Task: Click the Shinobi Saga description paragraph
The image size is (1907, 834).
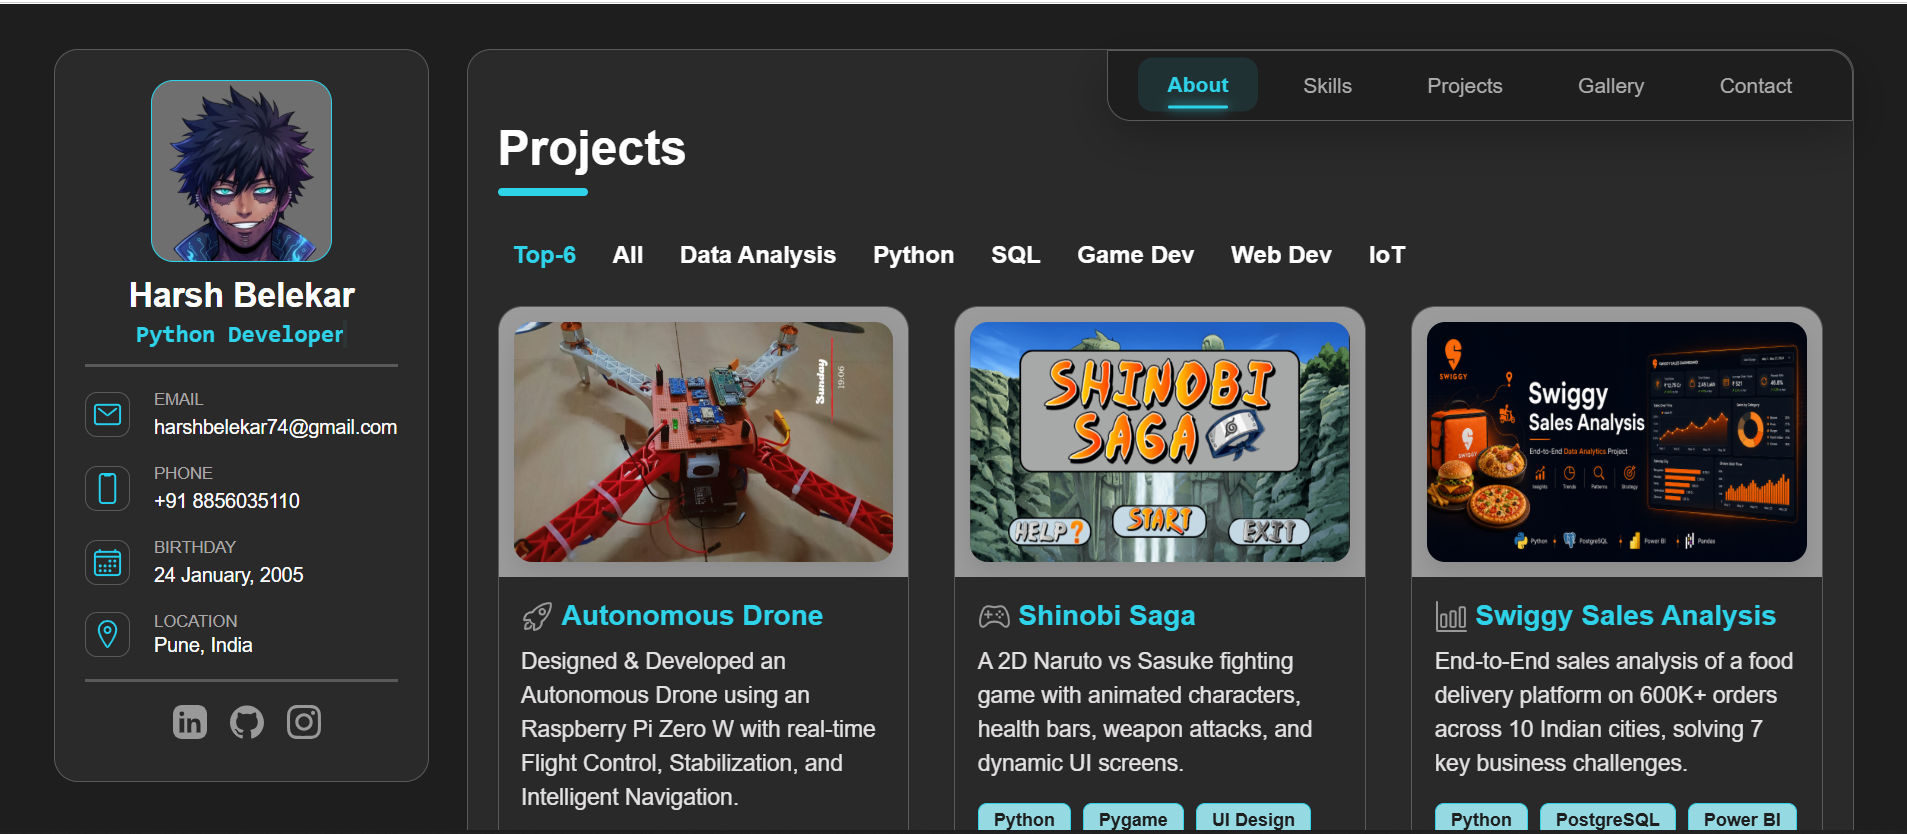Action: click(1145, 712)
